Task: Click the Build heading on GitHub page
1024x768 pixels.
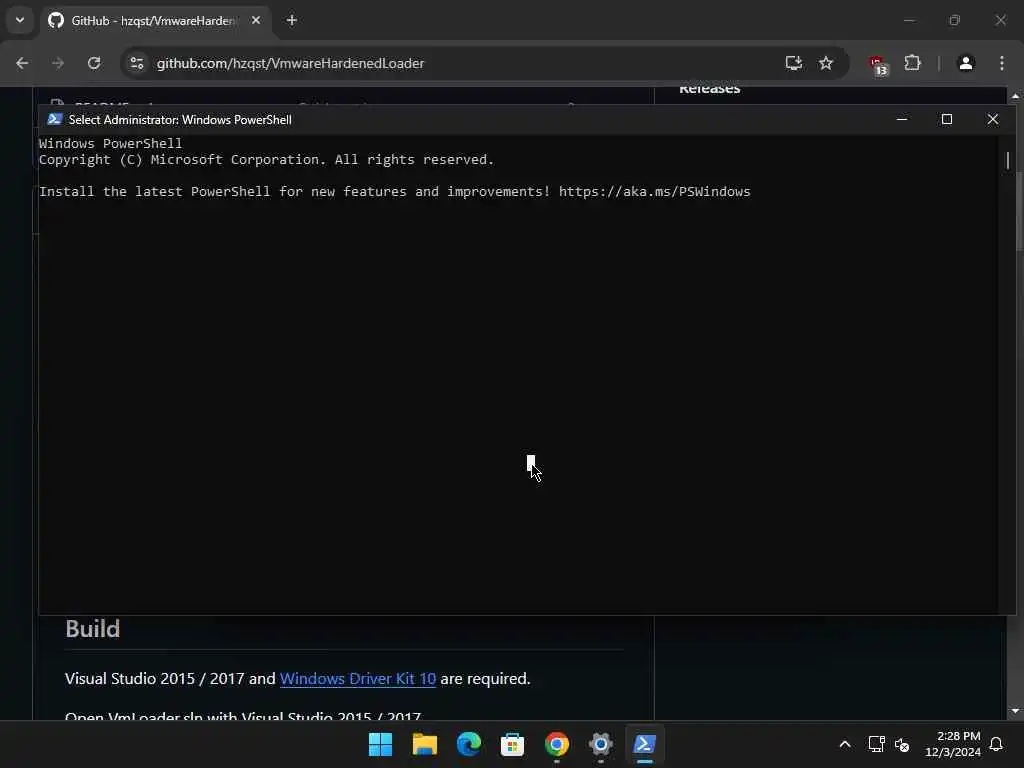Action: click(x=93, y=629)
